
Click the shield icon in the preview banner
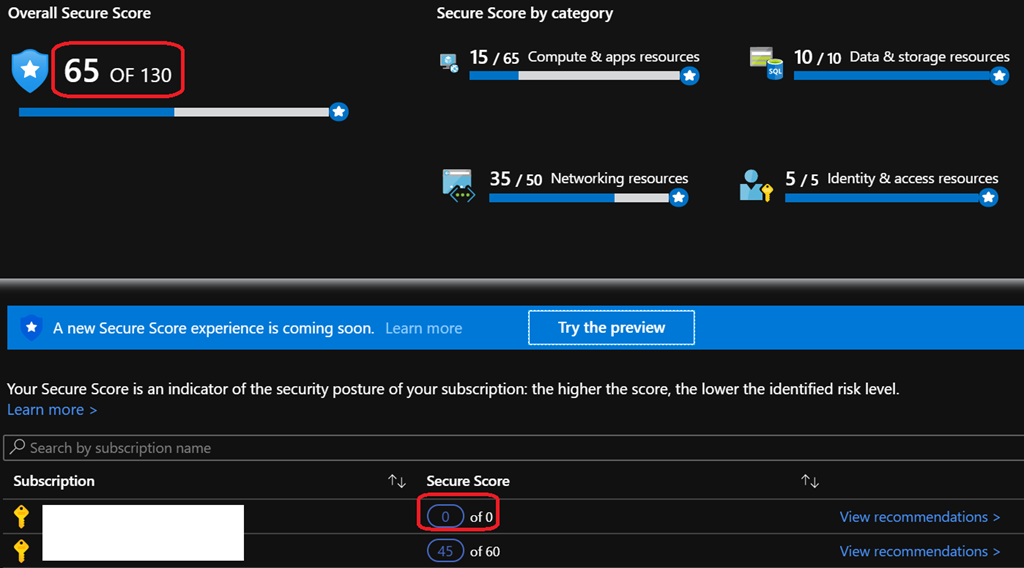[32, 327]
